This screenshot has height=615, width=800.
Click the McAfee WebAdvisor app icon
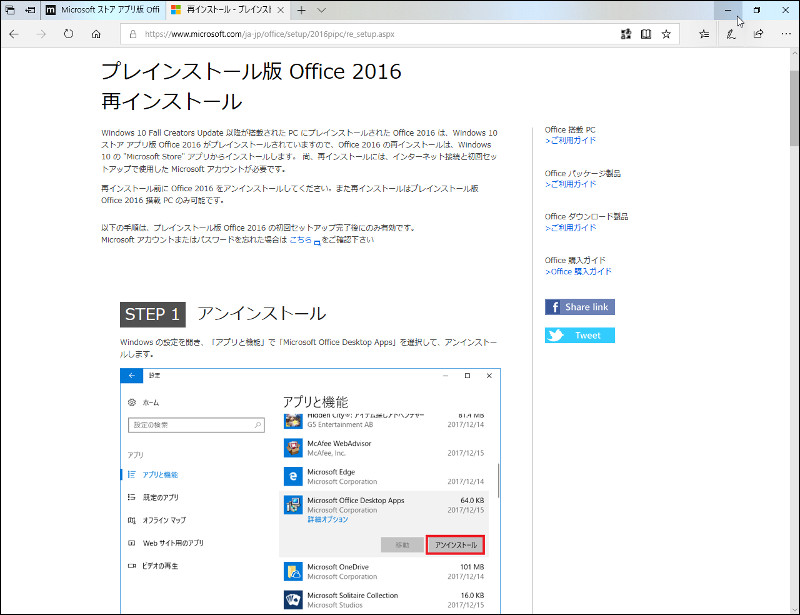[293, 448]
